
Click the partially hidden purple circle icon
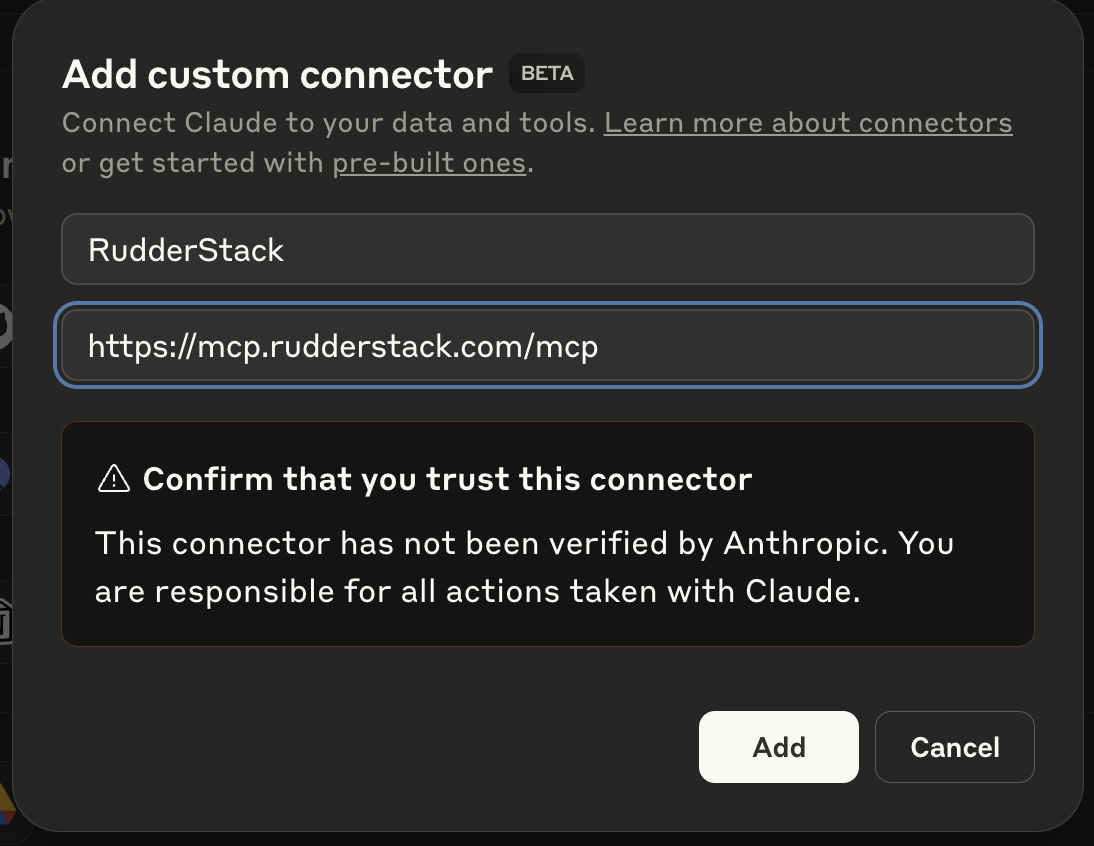(4, 475)
